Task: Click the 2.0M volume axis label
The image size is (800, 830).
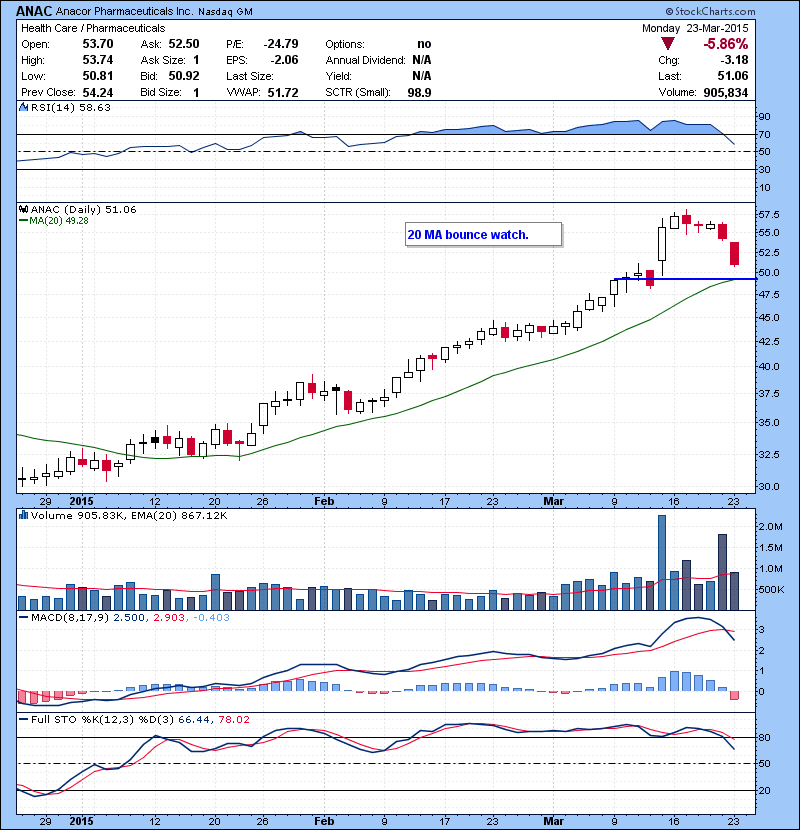Action: pyautogui.click(x=770, y=526)
